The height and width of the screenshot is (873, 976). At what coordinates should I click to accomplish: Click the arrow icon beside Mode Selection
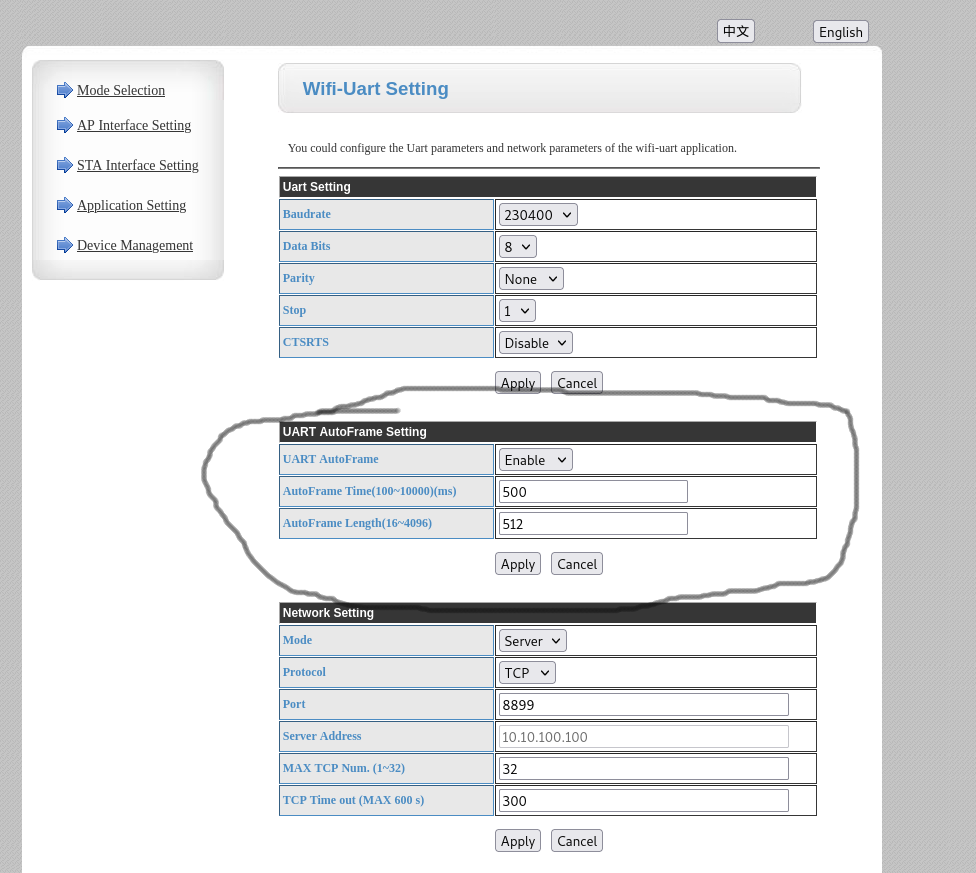point(65,90)
